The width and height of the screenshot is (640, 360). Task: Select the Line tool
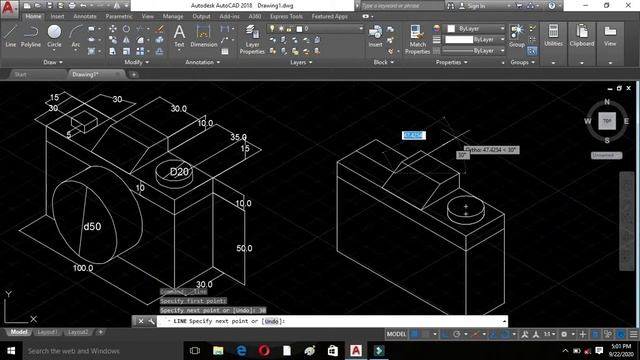coord(11,36)
